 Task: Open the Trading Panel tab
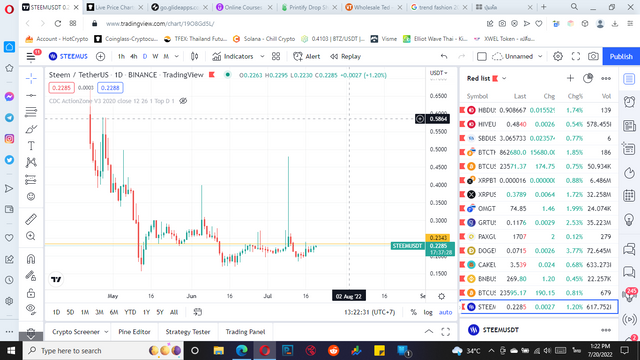245,332
